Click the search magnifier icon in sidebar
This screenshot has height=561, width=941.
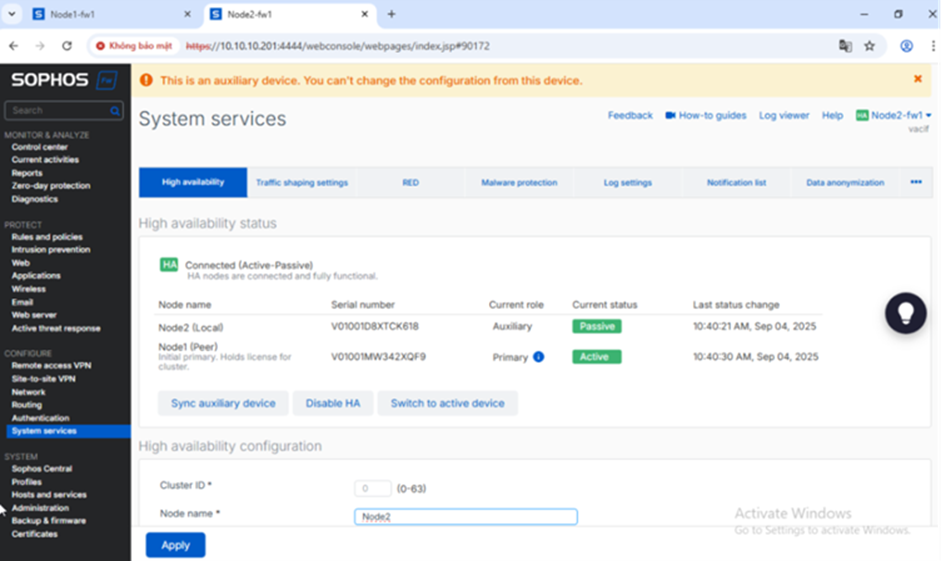coord(115,110)
